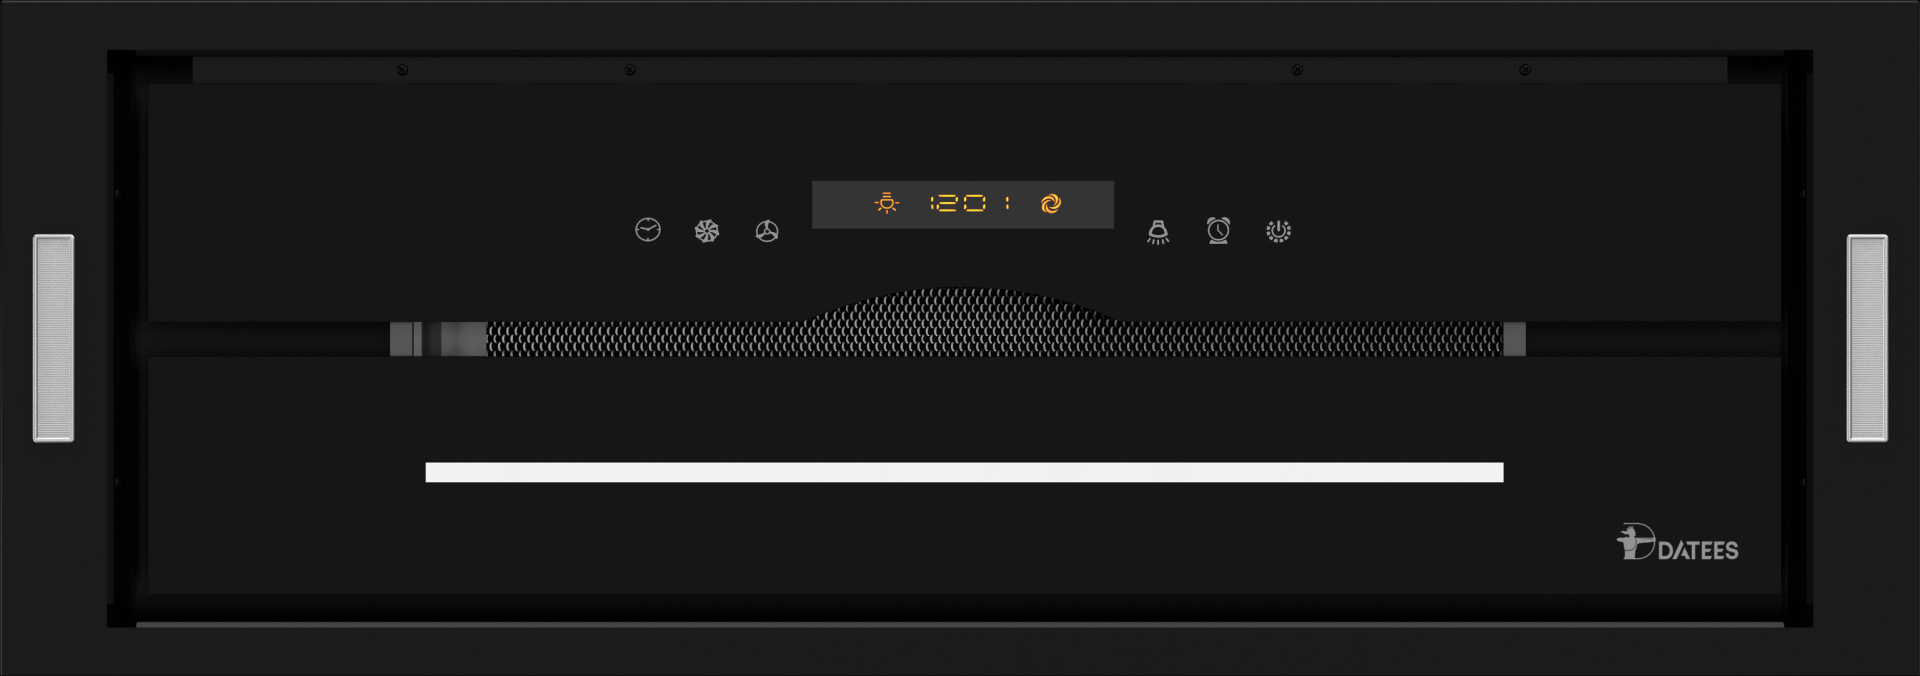The width and height of the screenshot is (1920, 676).
Task: Click the archer emblem beside DATEES
Action: 1635,541
